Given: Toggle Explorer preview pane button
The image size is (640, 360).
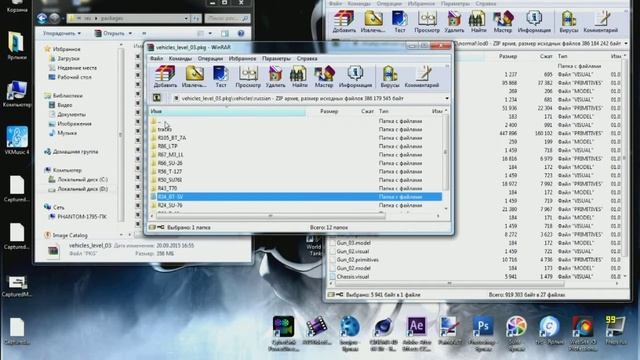Looking at the screenshot, I should tap(225, 33).
